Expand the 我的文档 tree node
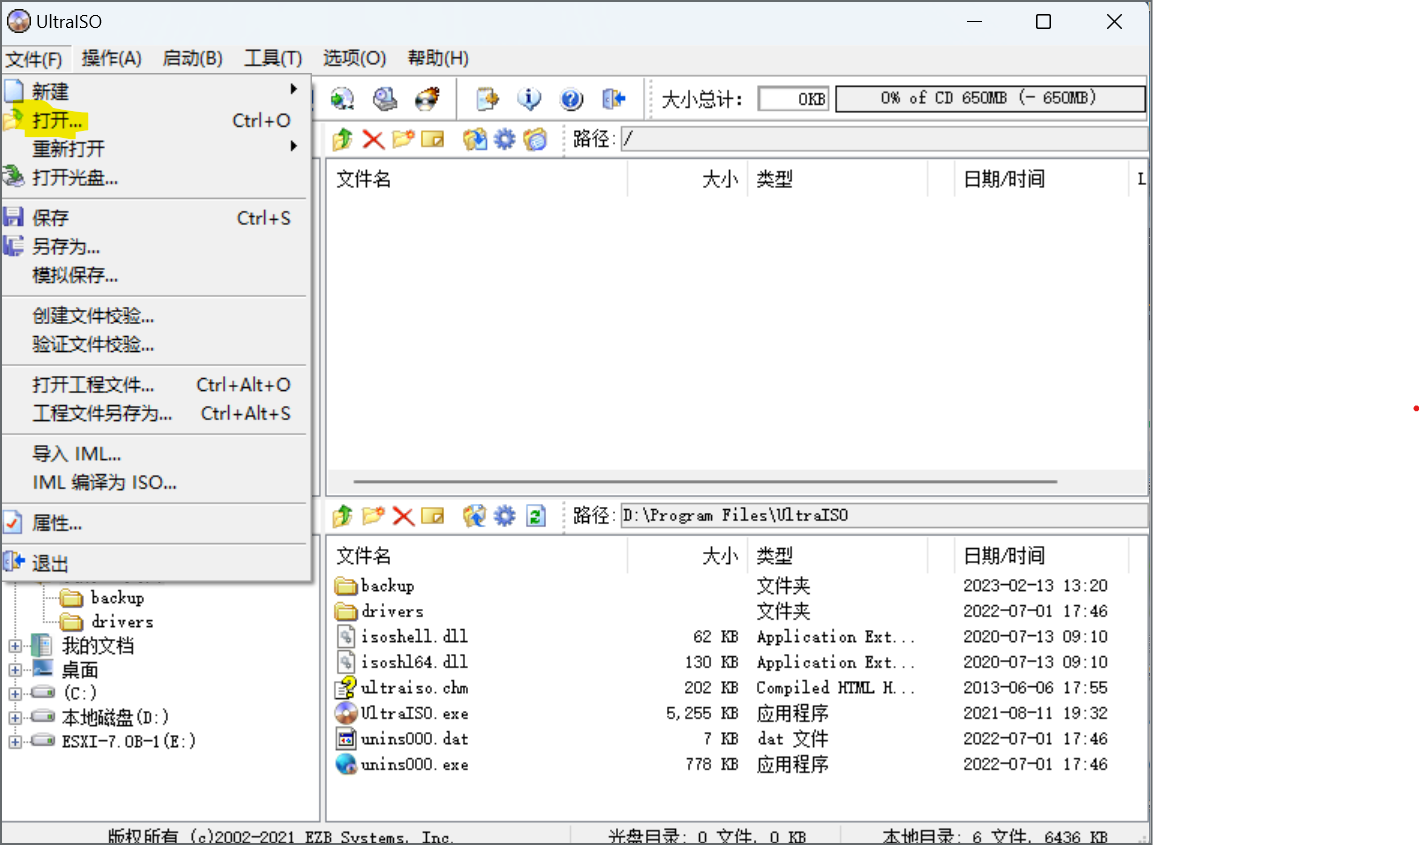This screenshot has height=845, width=1419. click(15, 646)
